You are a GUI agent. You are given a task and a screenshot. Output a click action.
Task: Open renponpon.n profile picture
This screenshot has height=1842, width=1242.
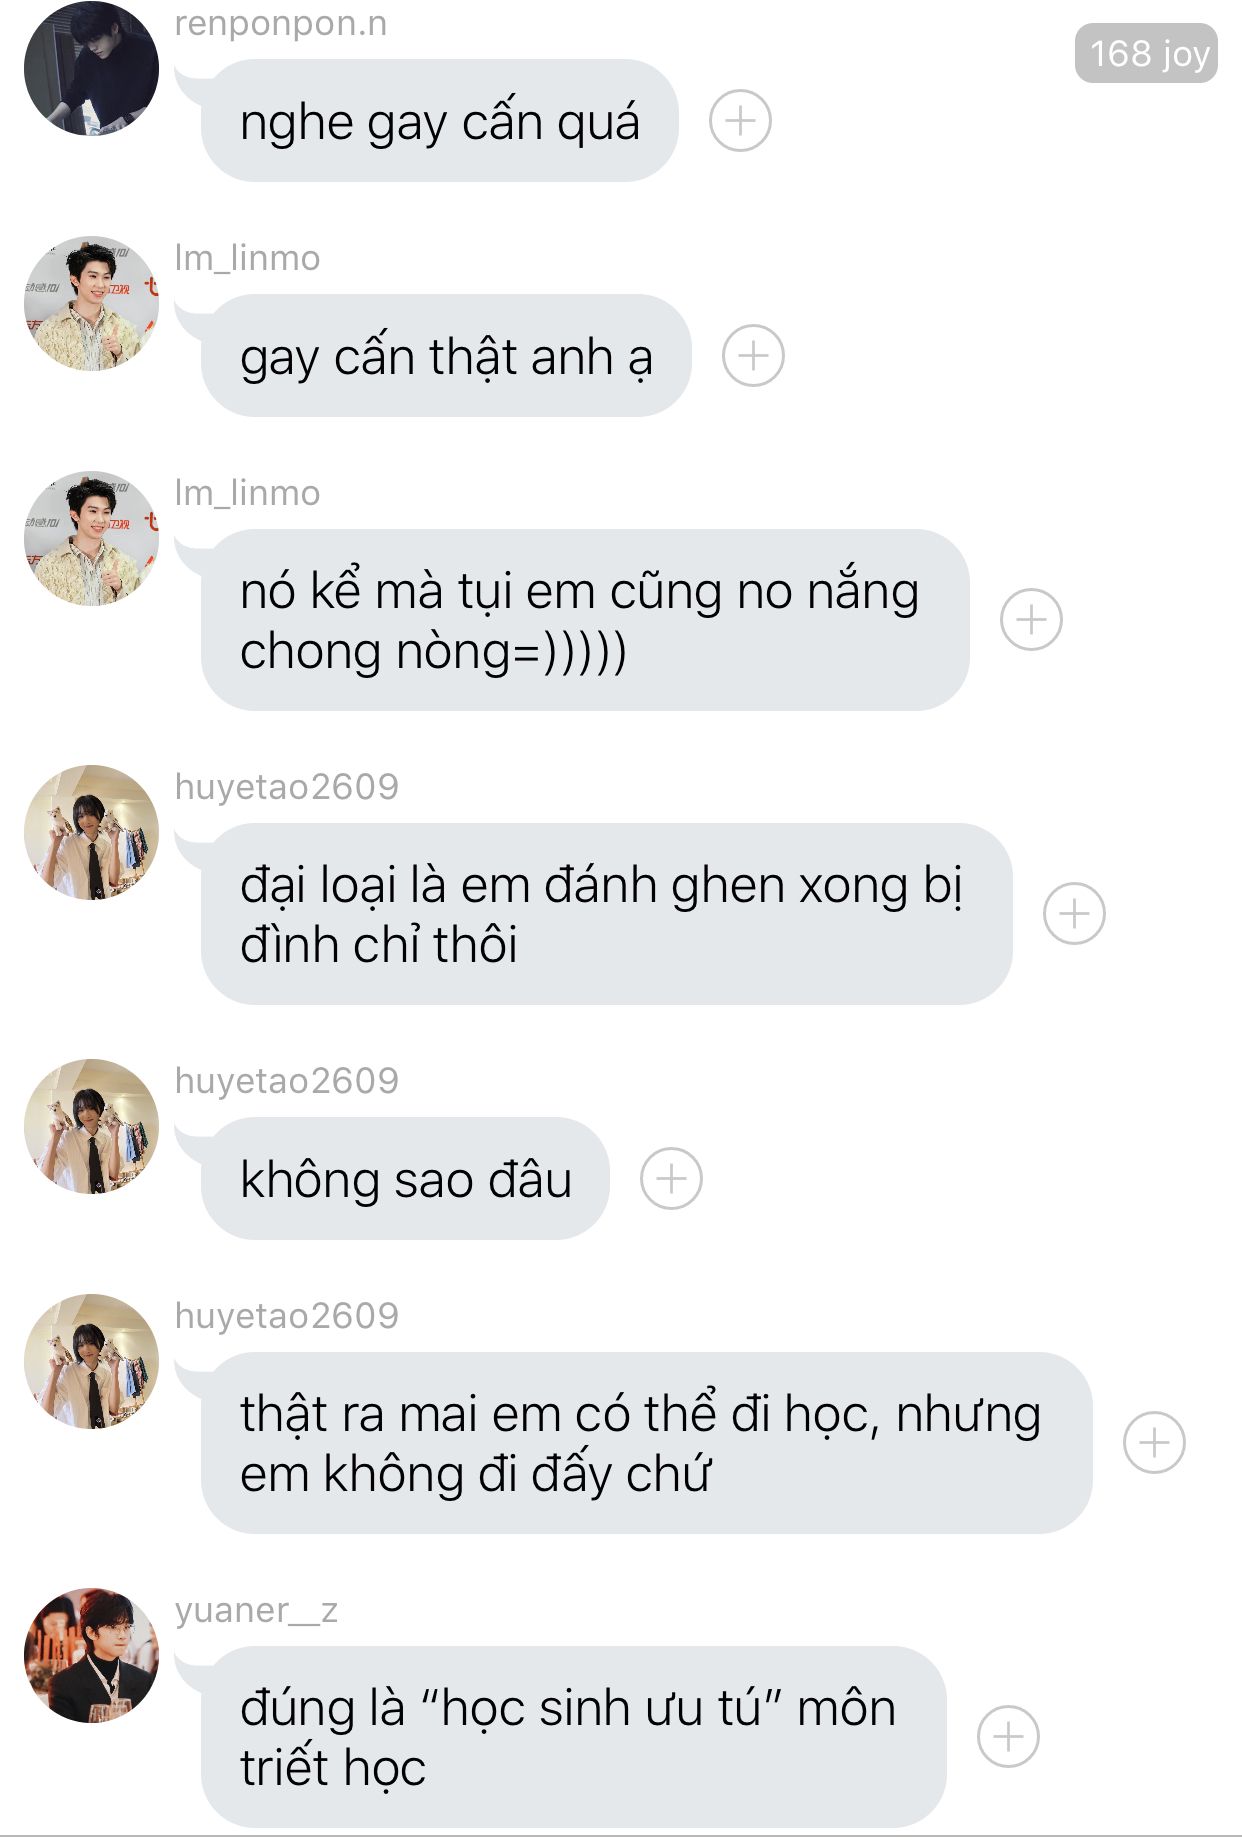91,68
